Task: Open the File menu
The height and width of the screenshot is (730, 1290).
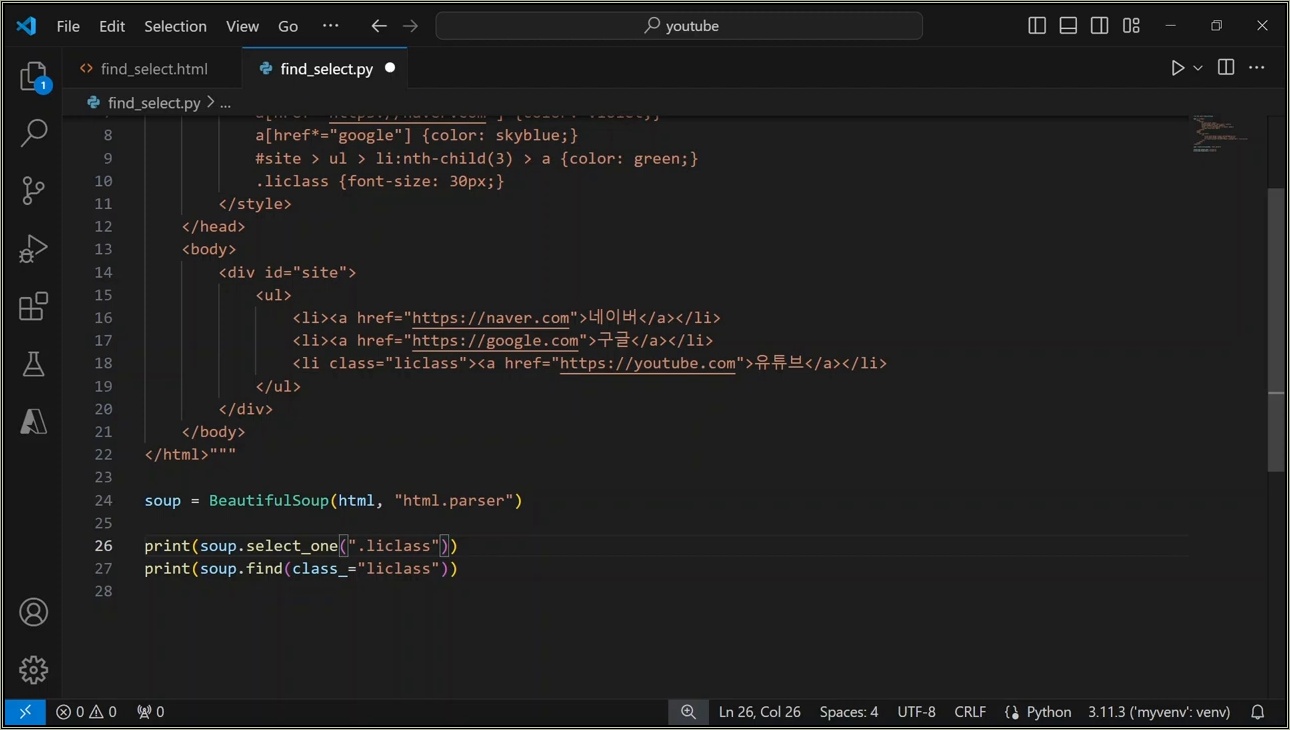Action: point(68,26)
